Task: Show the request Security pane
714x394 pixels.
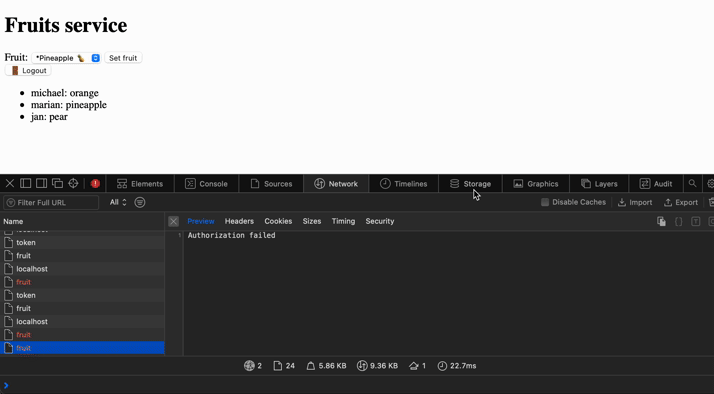Action: click(x=380, y=221)
